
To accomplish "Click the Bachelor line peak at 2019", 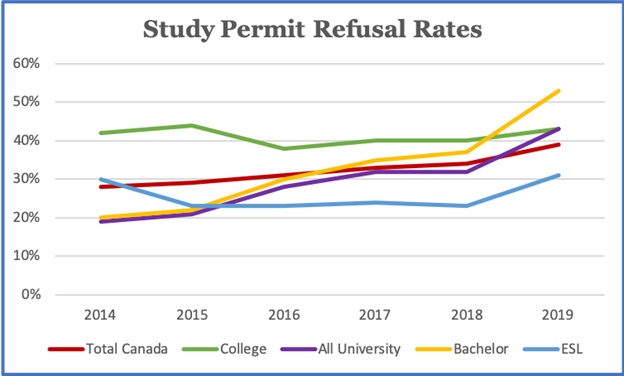I will (558, 91).
